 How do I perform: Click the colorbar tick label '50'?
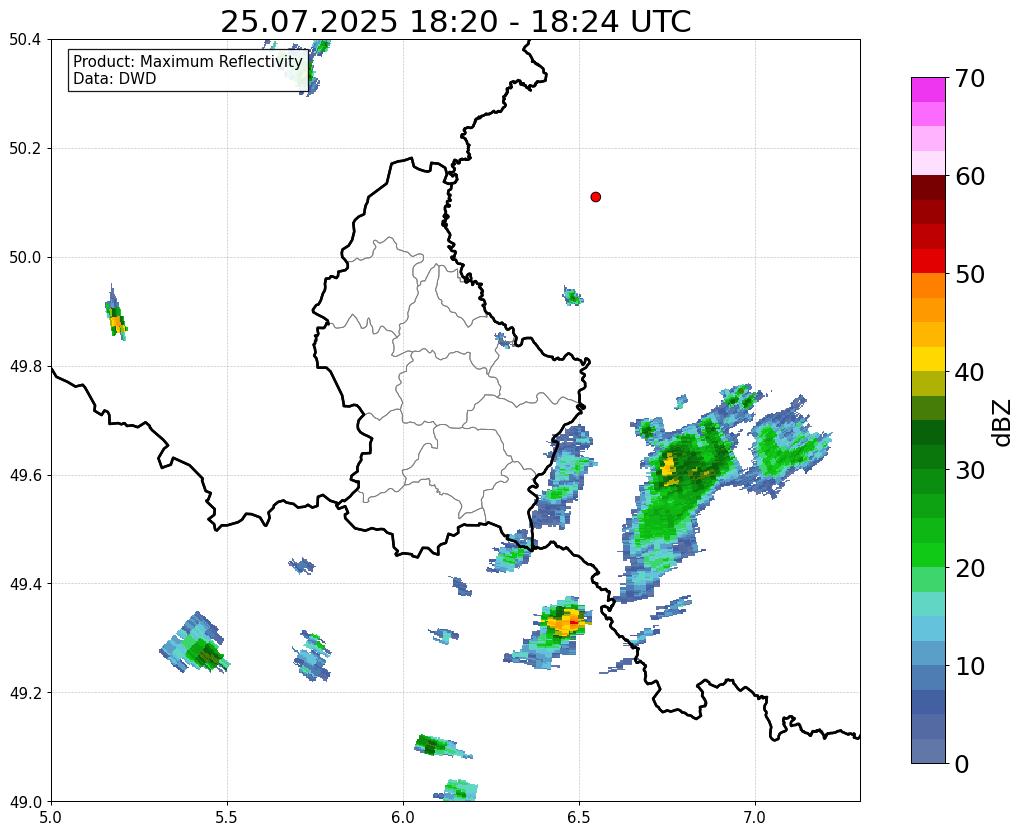click(970, 274)
